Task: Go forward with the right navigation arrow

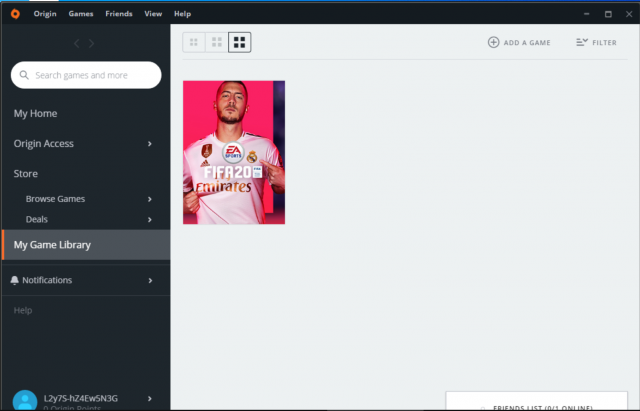Action: click(91, 43)
